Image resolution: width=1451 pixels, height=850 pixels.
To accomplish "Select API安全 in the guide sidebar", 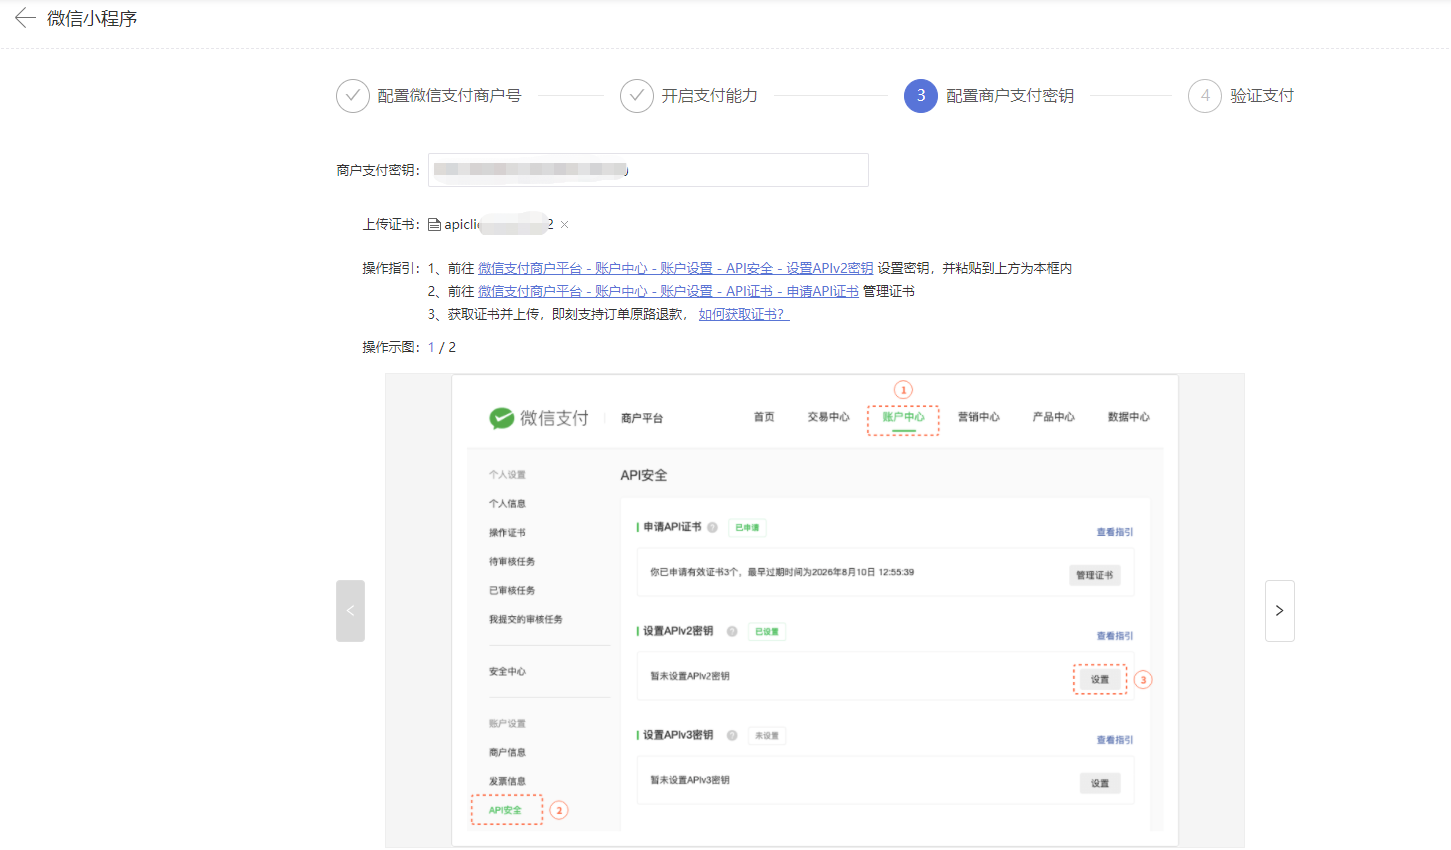I will 506,810.
